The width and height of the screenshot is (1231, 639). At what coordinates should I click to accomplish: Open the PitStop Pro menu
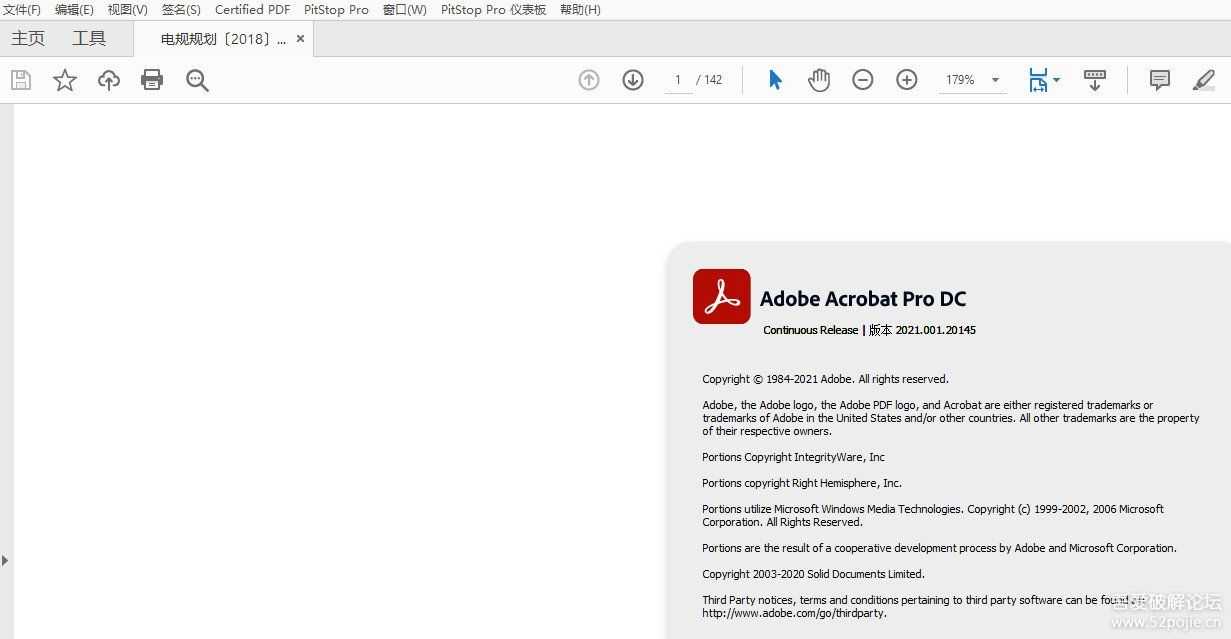pyautogui.click(x=336, y=10)
